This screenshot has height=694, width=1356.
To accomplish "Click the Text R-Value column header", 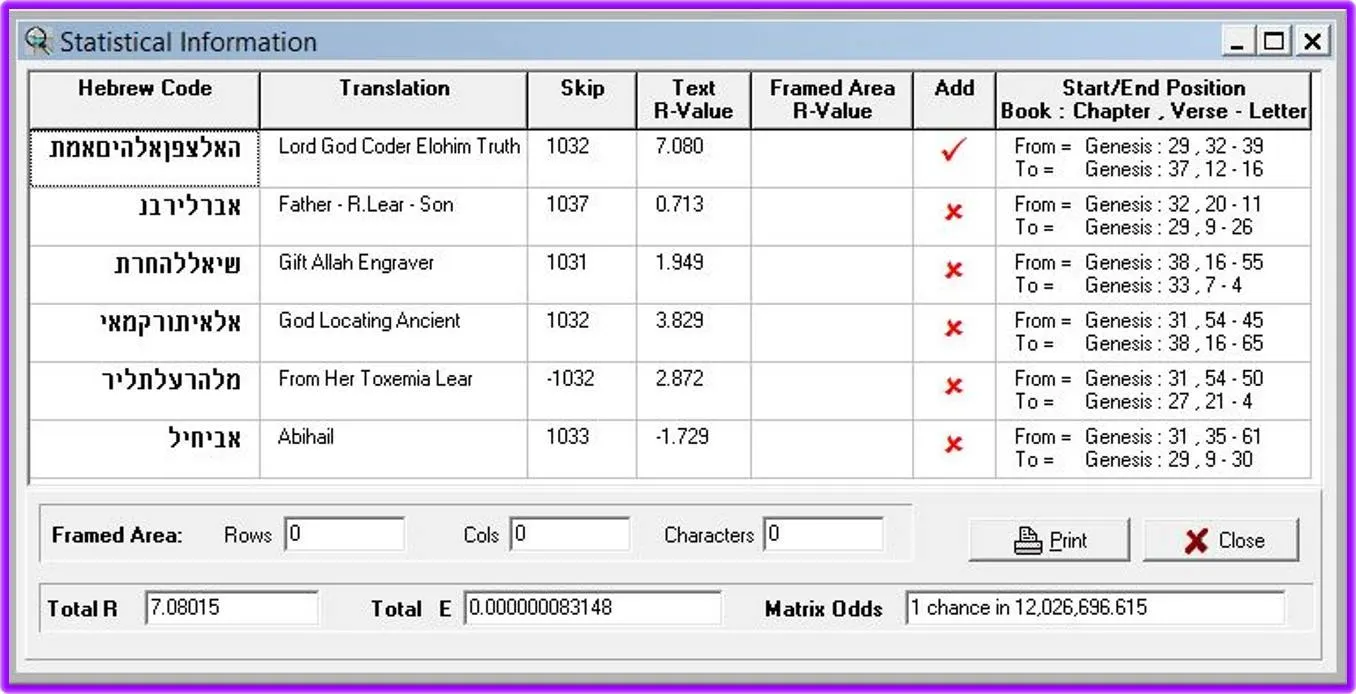I will click(694, 100).
